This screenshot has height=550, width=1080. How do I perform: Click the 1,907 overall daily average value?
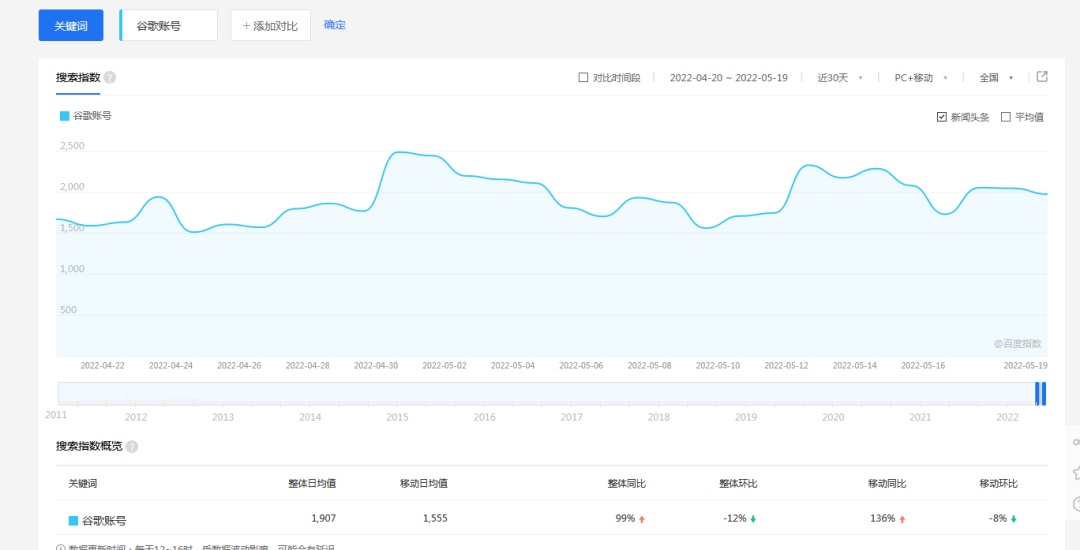pos(324,518)
